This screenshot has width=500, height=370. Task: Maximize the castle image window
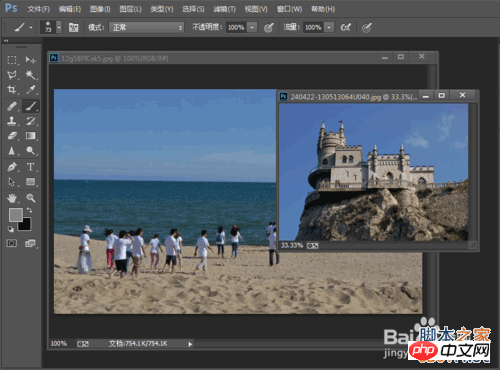pyautogui.click(x=441, y=96)
